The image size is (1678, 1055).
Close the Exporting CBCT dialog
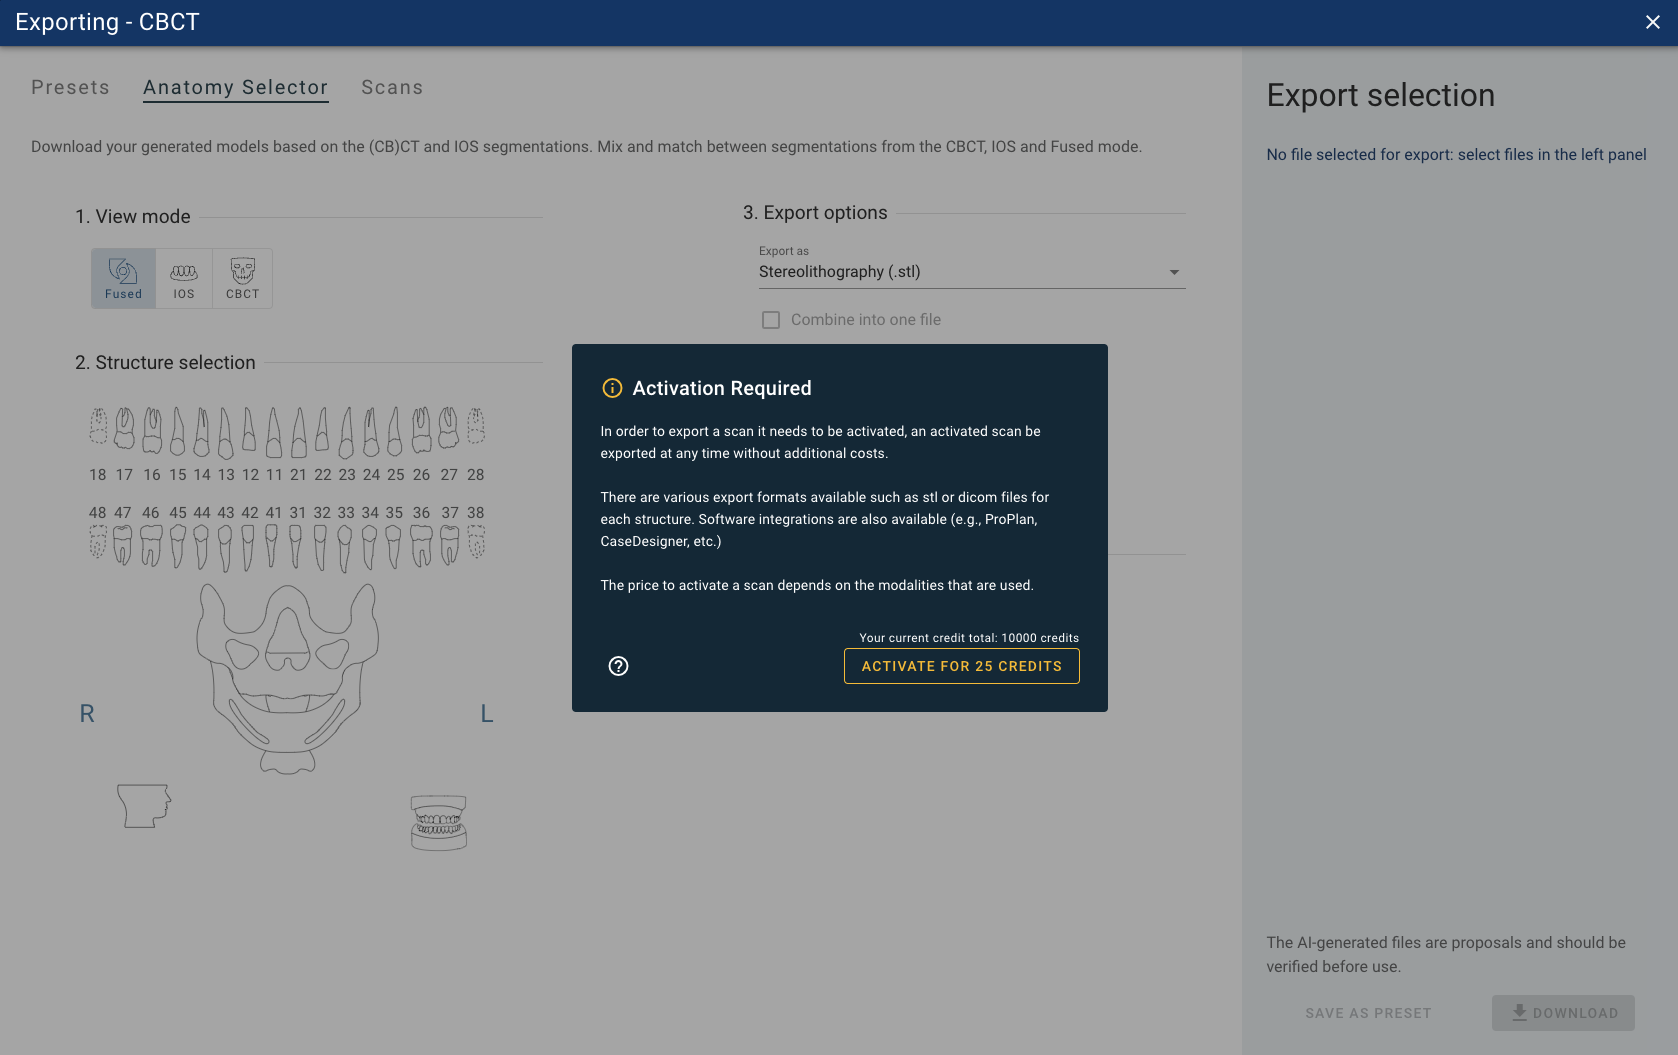point(1652,22)
